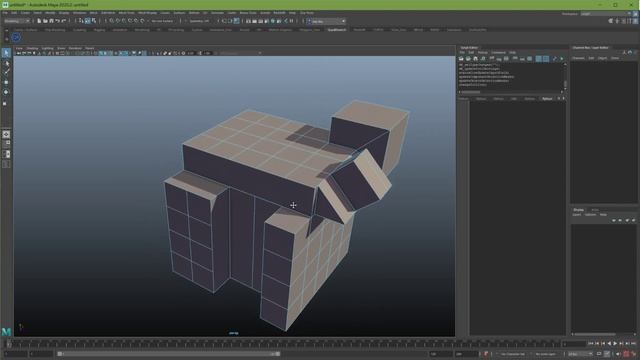Toggle playback loop mode icon
Screen dimensions: 640x360
(599, 354)
